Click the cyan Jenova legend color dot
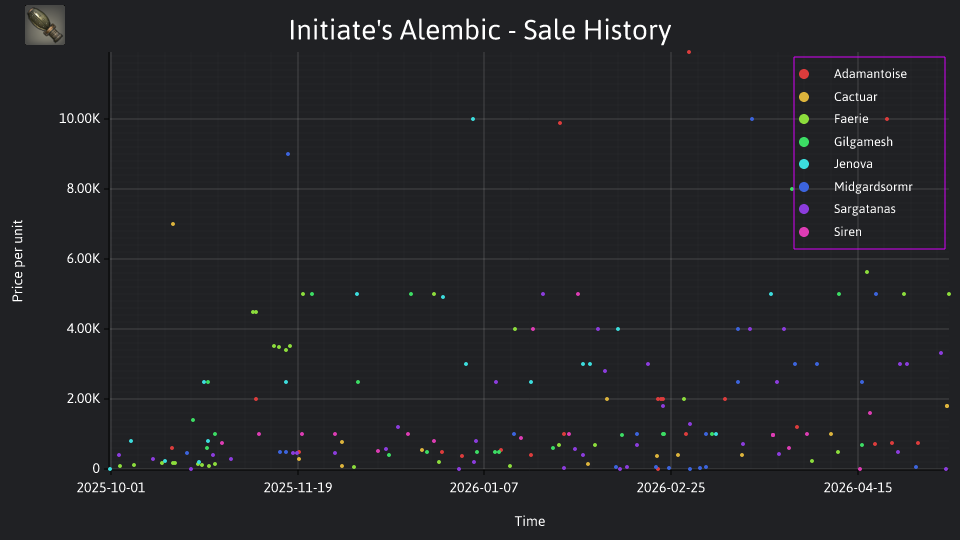 (x=804, y=164)
